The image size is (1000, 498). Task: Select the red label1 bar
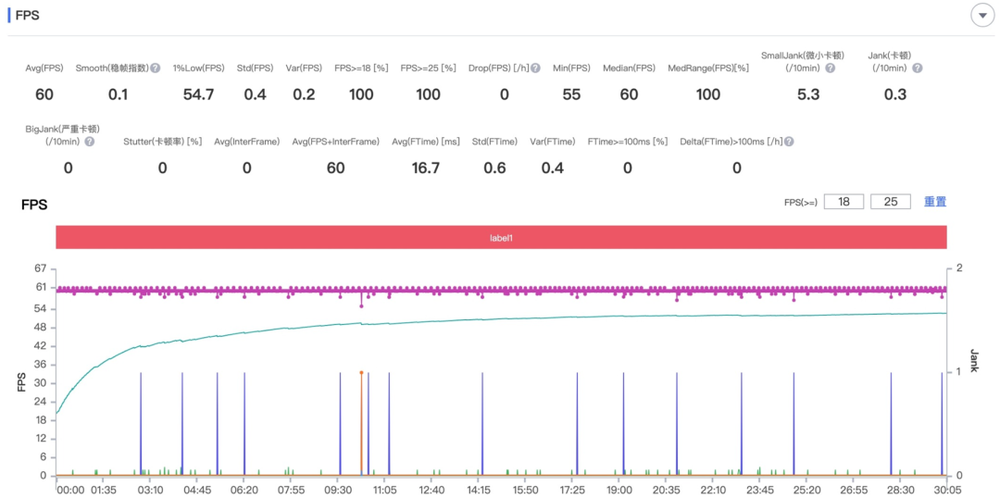[x=501, y=238]
